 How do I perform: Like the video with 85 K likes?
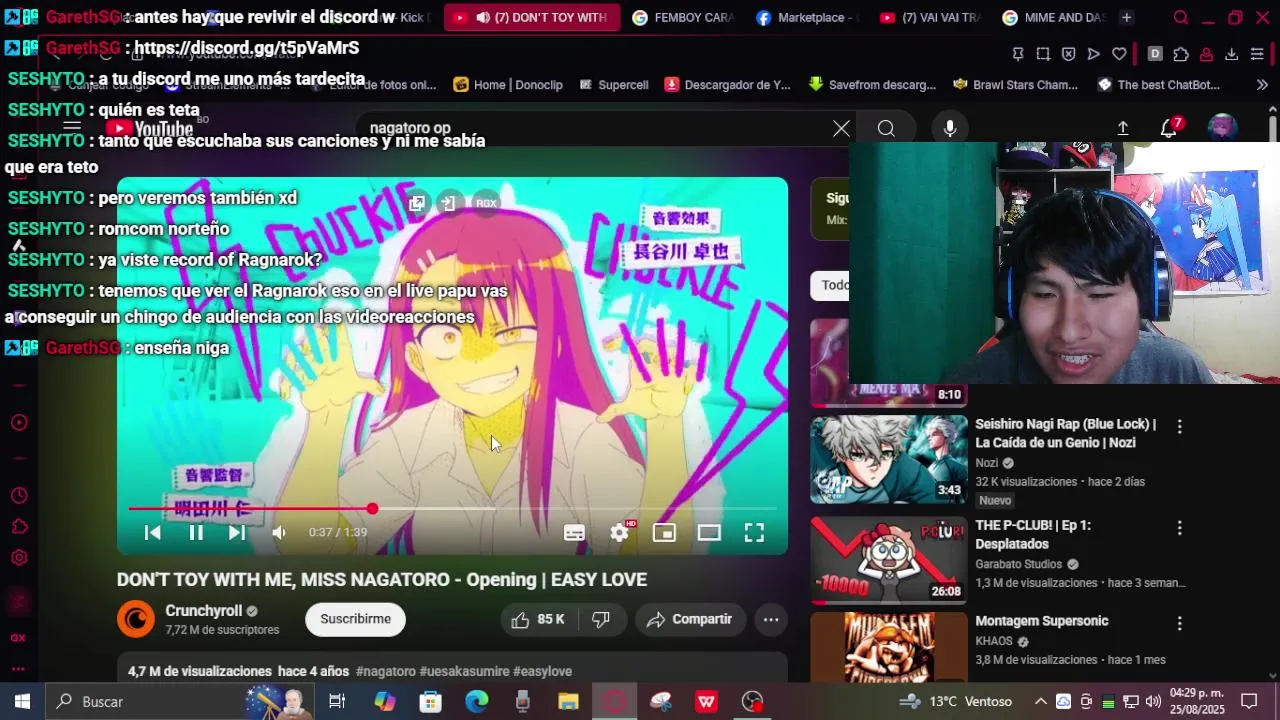click(x=538, y=620)
